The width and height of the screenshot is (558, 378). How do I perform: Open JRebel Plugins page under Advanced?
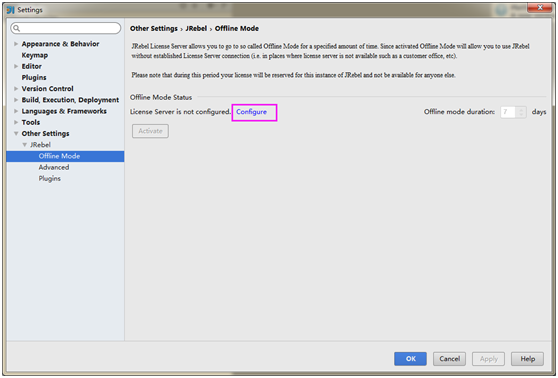tap(49, 179)
